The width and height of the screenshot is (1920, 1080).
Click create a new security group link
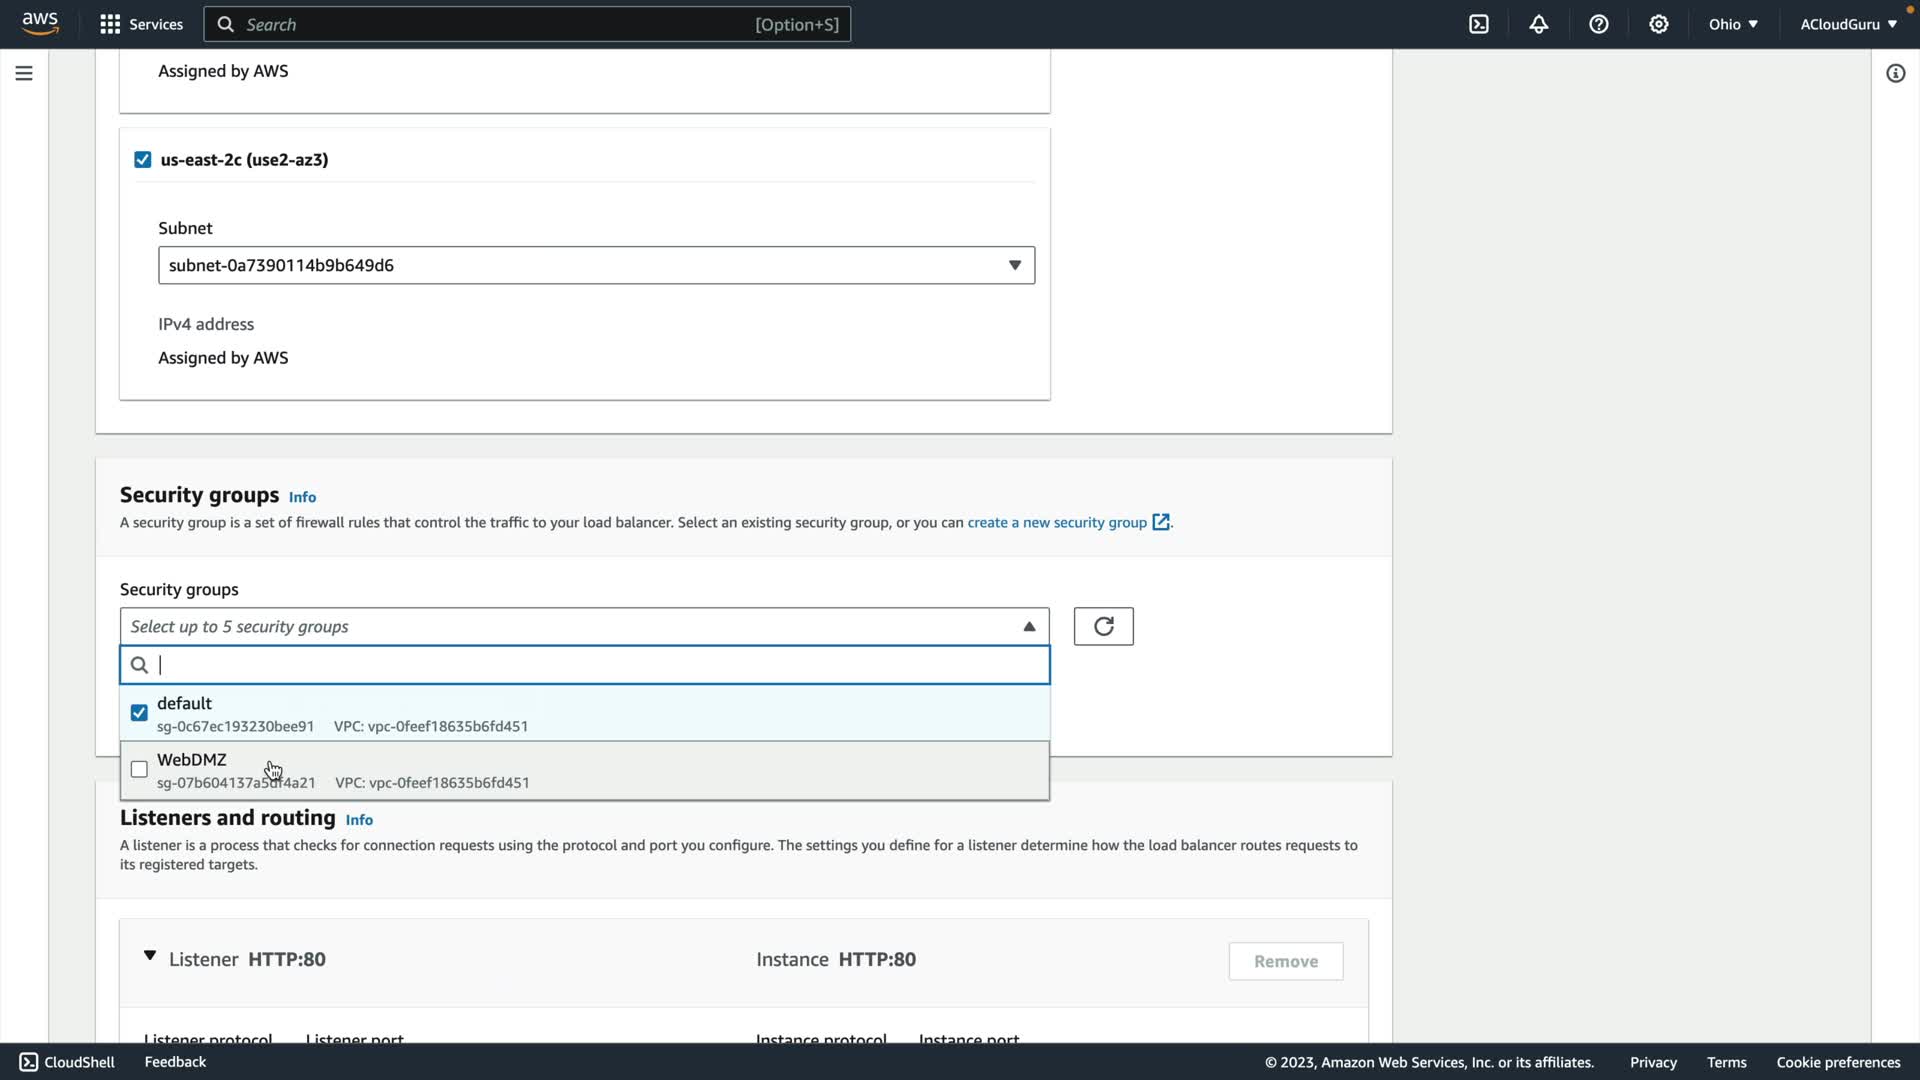click(x=1057, y=522)
